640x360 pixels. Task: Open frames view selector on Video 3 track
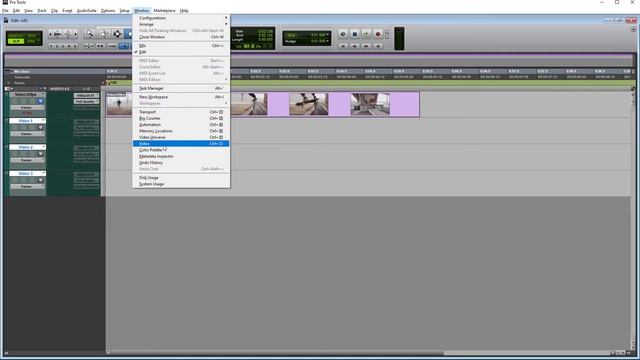(x=27, y=187)
